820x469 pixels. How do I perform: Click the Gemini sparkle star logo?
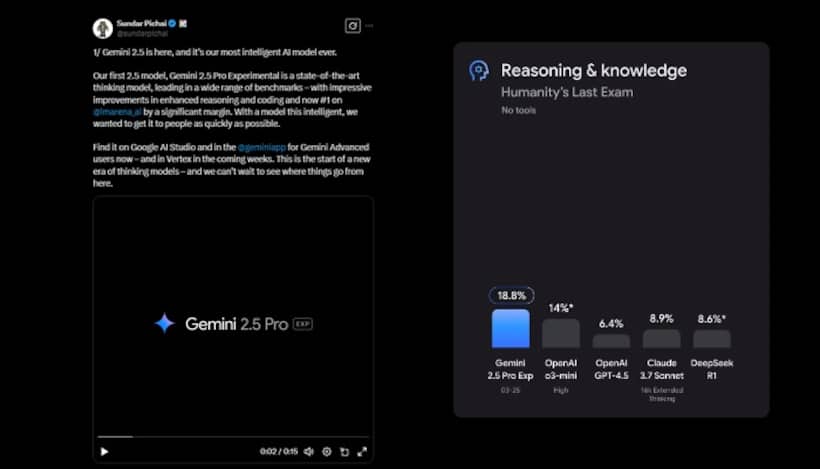[x=165, y=324]
